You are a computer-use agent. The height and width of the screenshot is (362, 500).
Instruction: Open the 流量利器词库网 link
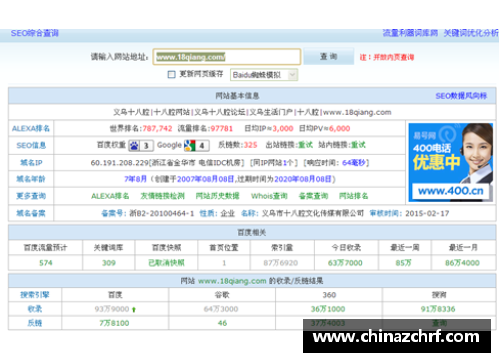point(410,33)
